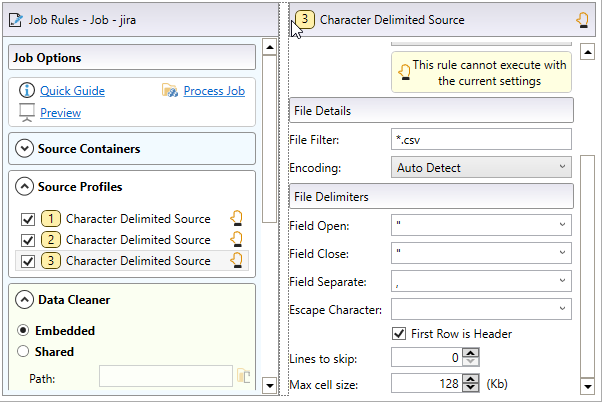Click warning hand icon beside source profile 2
This screenshot has height=404, width=604.
point(237,239)
